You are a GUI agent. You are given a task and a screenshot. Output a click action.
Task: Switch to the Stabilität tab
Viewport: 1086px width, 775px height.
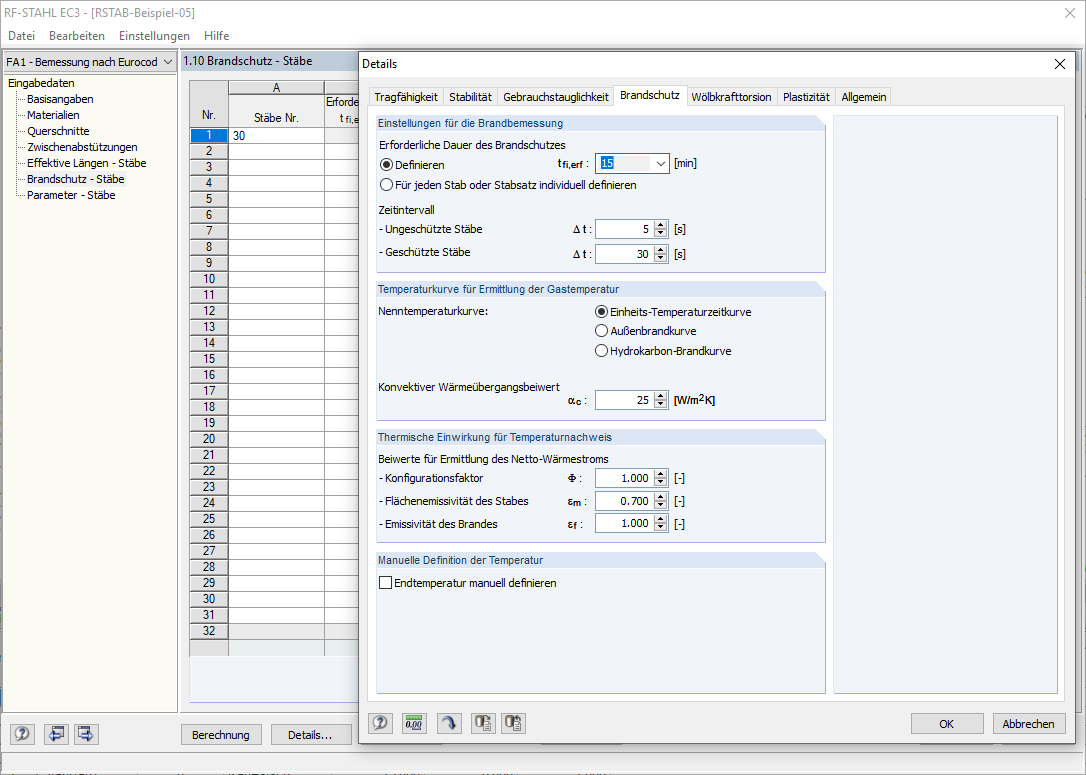470,97
